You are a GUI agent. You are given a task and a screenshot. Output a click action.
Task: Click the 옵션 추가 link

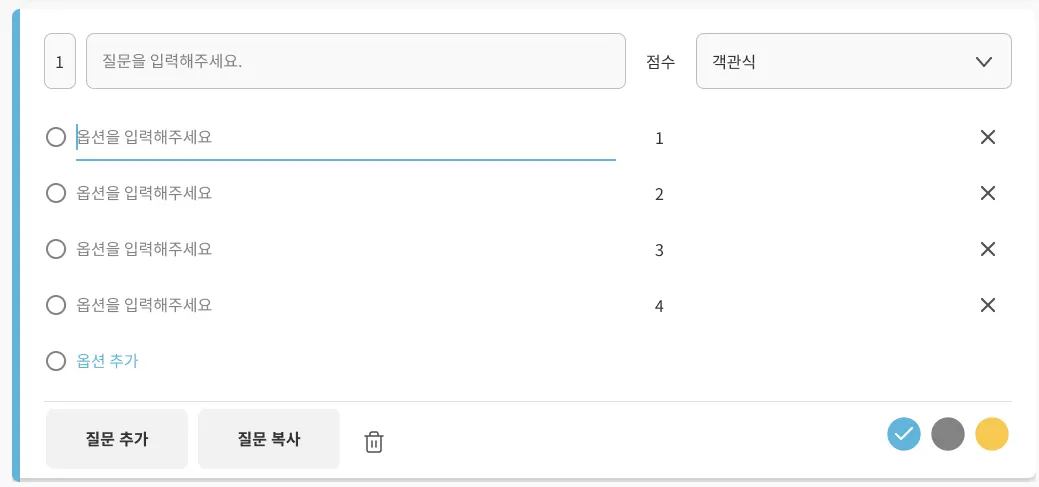[107, 361]
